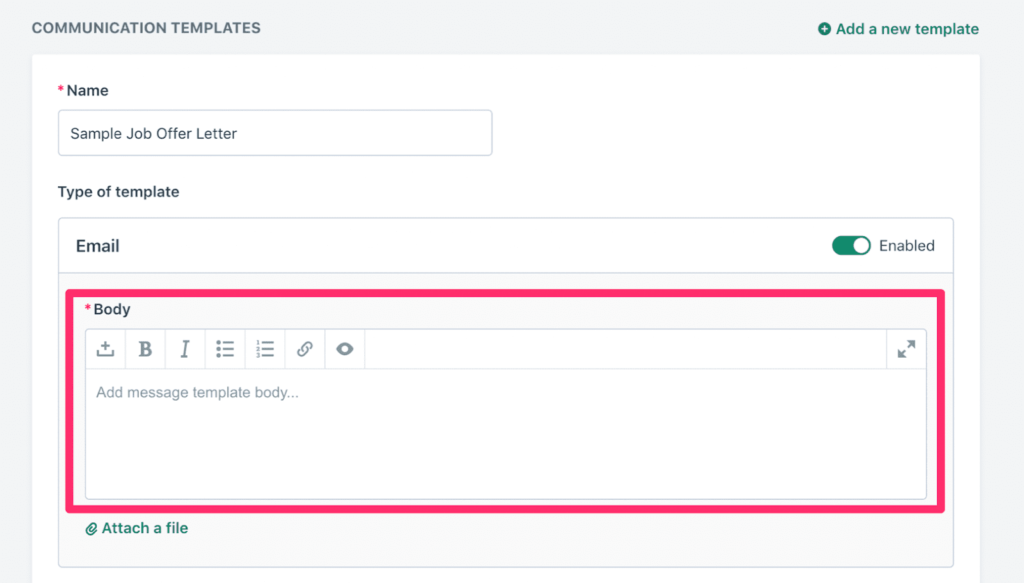Click the paperclip icon by Attach a file
1024x583 pixels.
[x=91, y=529]
